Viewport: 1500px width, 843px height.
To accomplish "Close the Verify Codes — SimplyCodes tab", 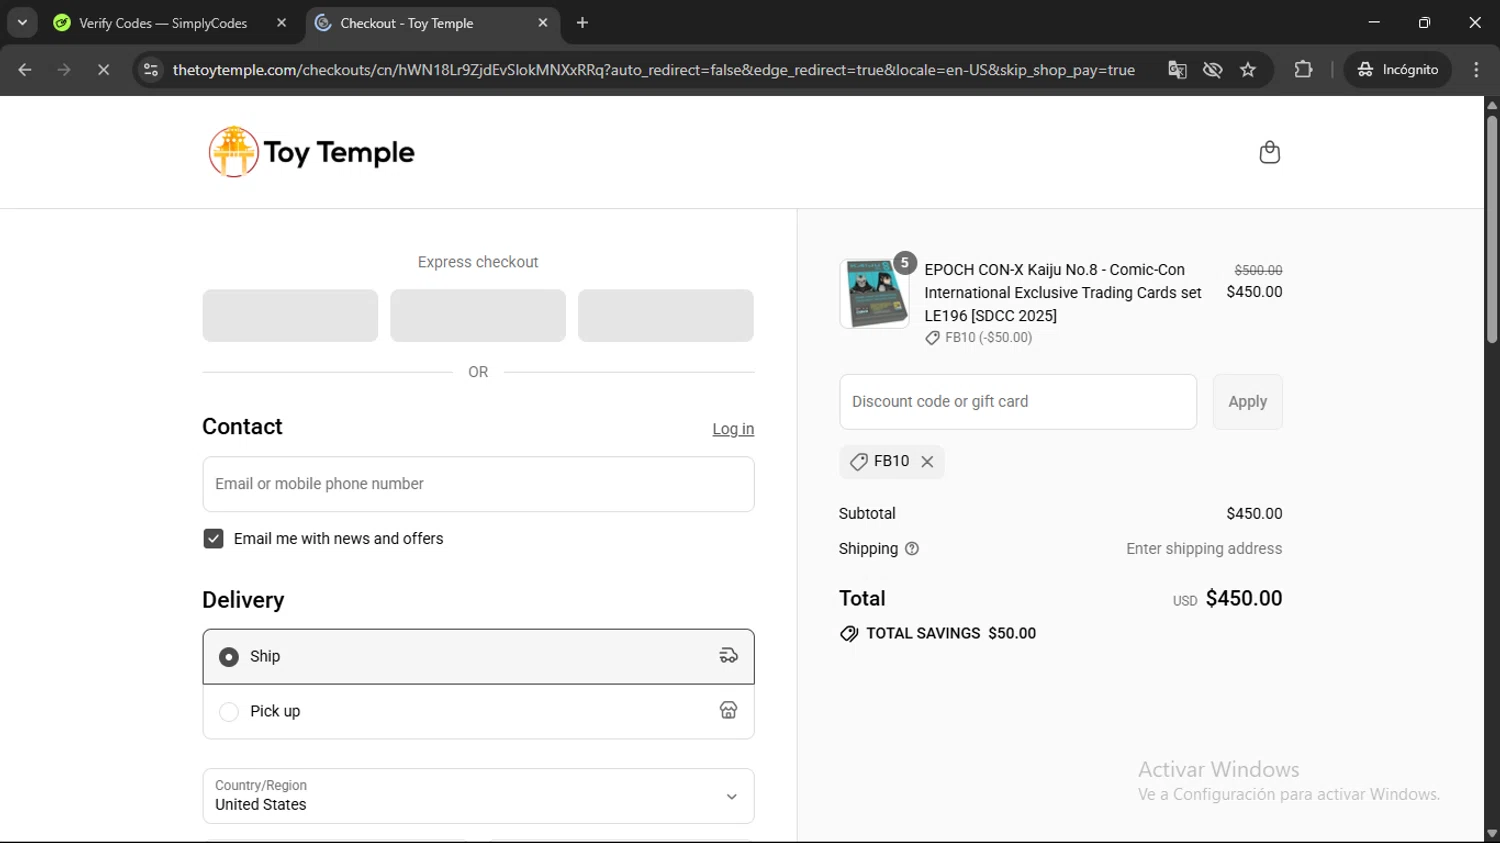I will coord(281,23).
